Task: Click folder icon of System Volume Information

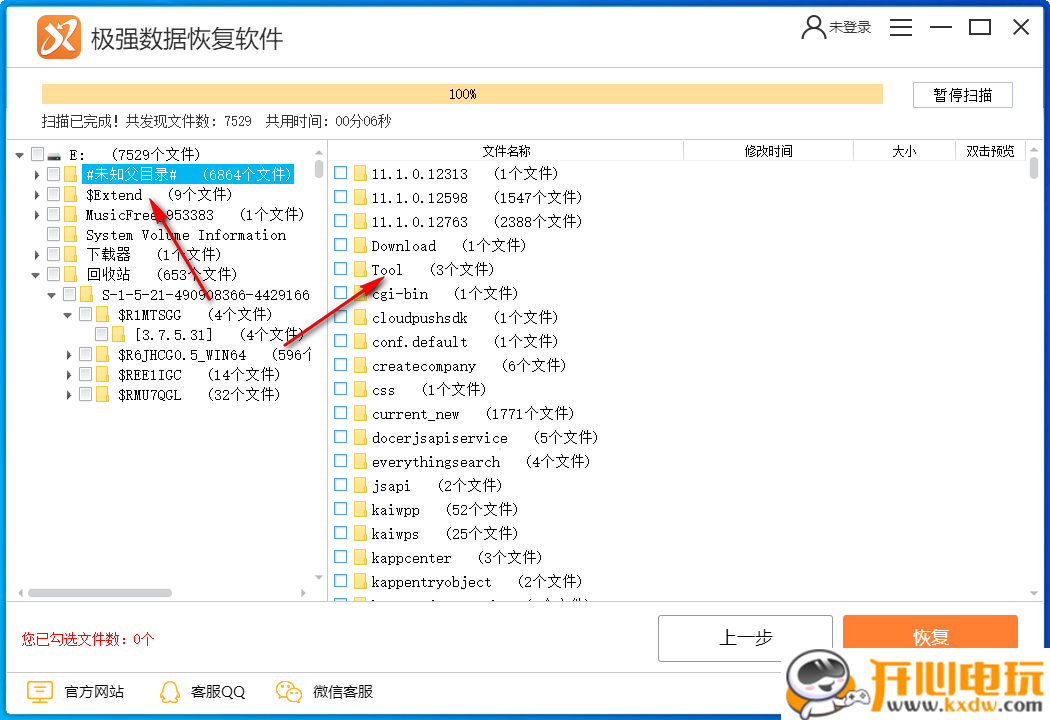Action: tap(70, 234)
